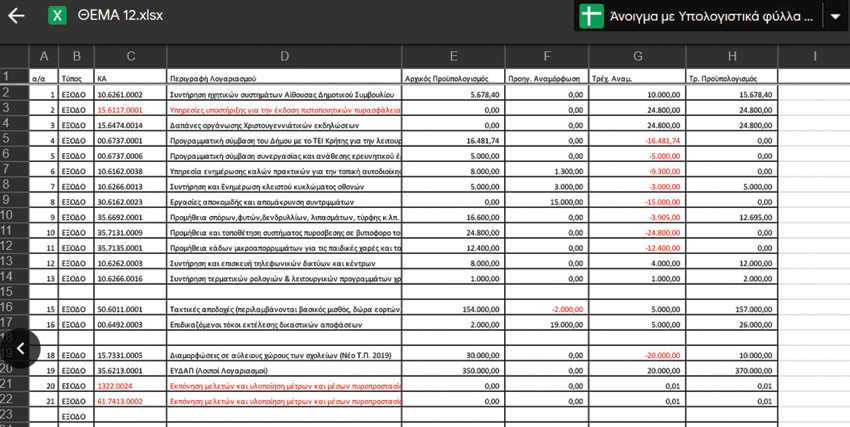This screenshot has height=427, width=850.
Task: Select row 1 header number
Action: pos(7,77)
